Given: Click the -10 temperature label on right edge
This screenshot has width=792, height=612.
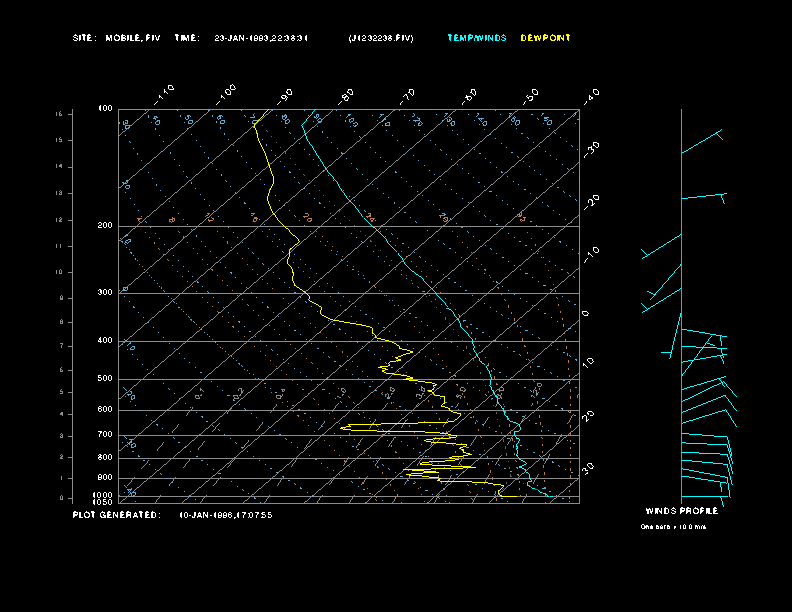Looking at the screenshot, I should coord(591,255).
